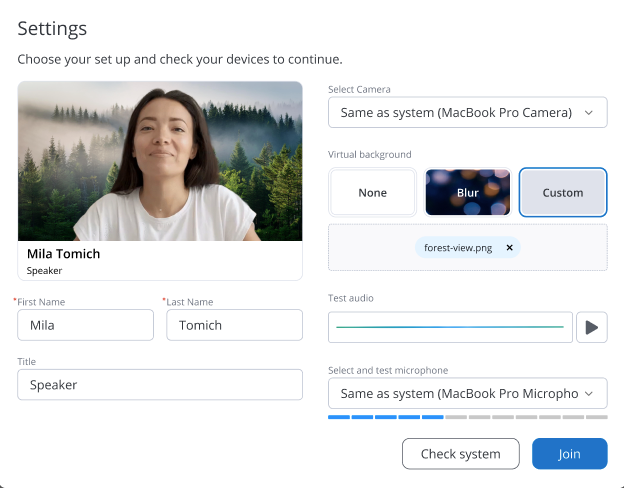Click the camera preview video thumbnail
The width and height of the screenshot is (624, 488).
click(x=160, y=161)
